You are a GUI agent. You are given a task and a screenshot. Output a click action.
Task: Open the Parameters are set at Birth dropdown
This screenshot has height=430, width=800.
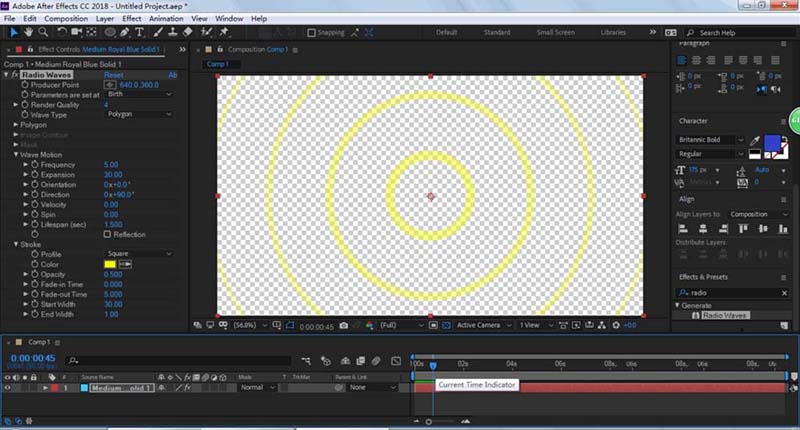coord(139,94)
